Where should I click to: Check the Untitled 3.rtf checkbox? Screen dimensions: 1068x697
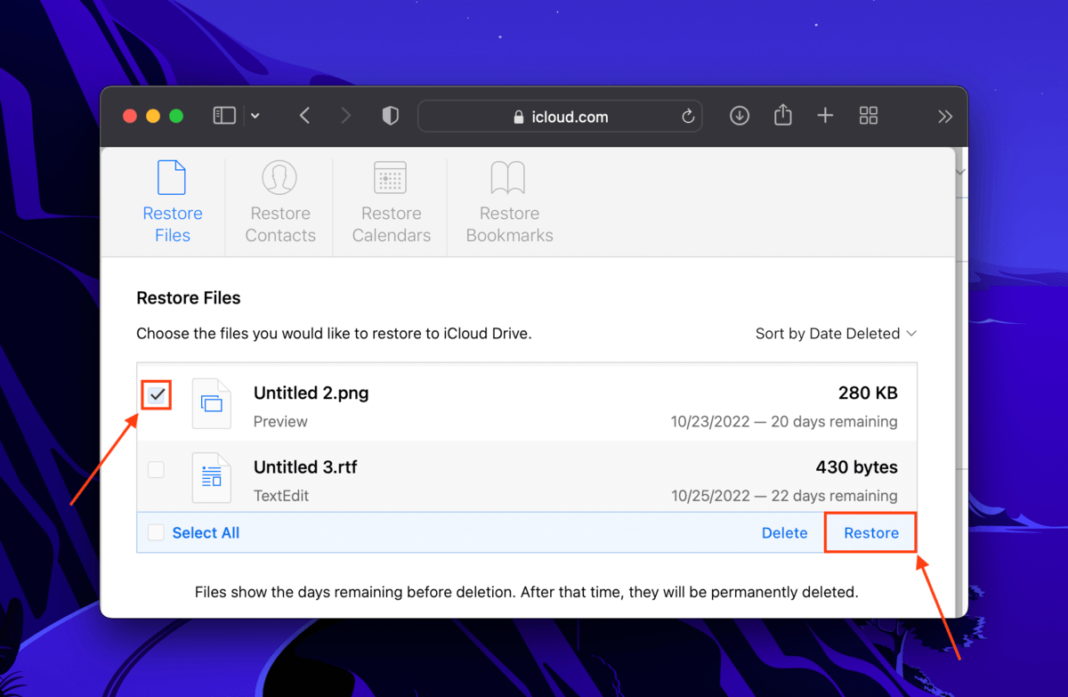pyautogui.click(x=156, y=469)
